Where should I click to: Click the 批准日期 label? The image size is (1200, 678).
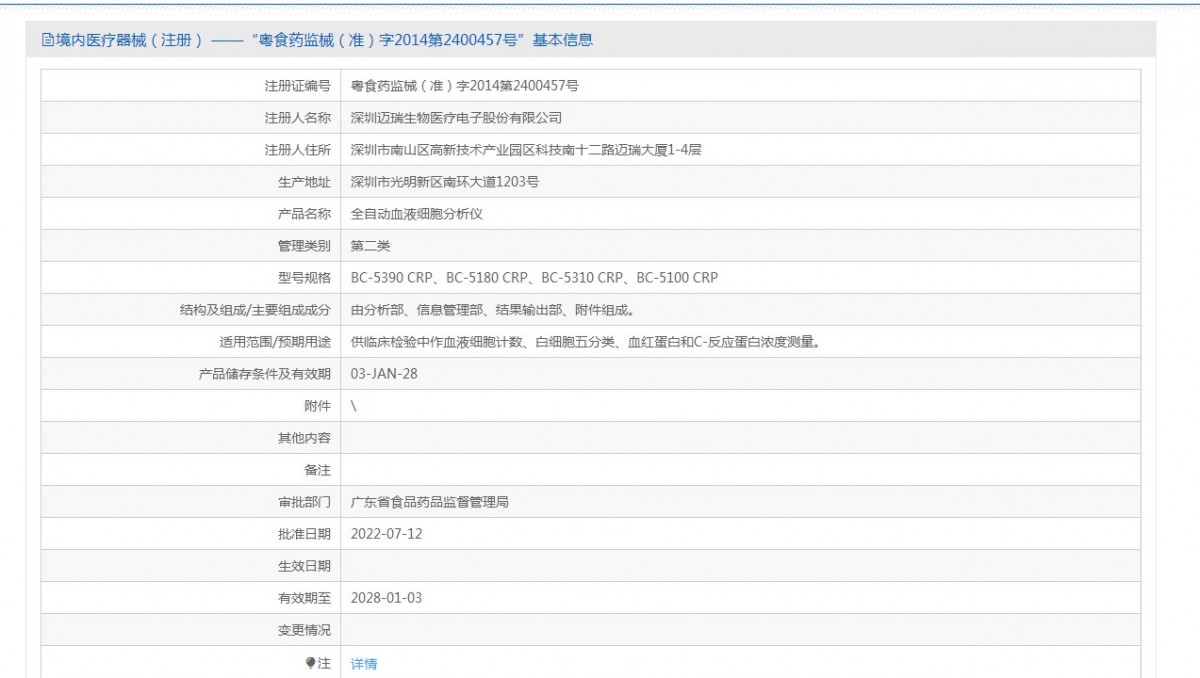coord(304,534)
